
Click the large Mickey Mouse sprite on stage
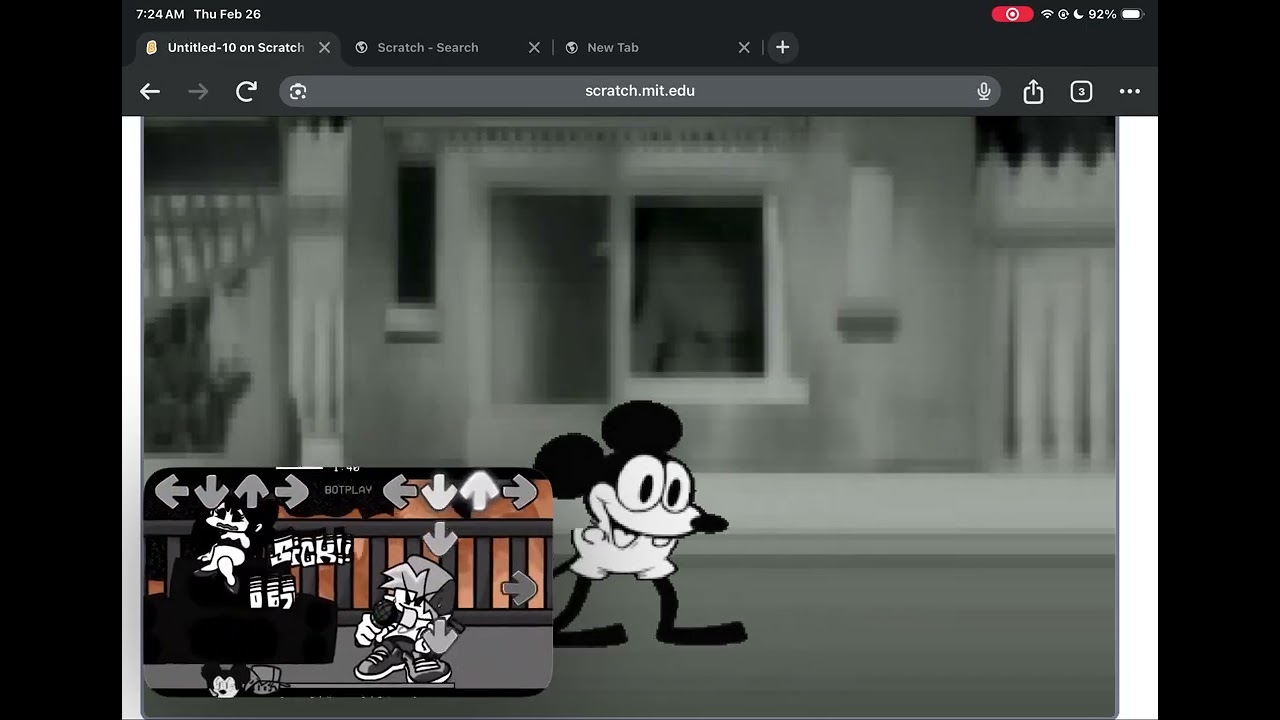point(640,522)
